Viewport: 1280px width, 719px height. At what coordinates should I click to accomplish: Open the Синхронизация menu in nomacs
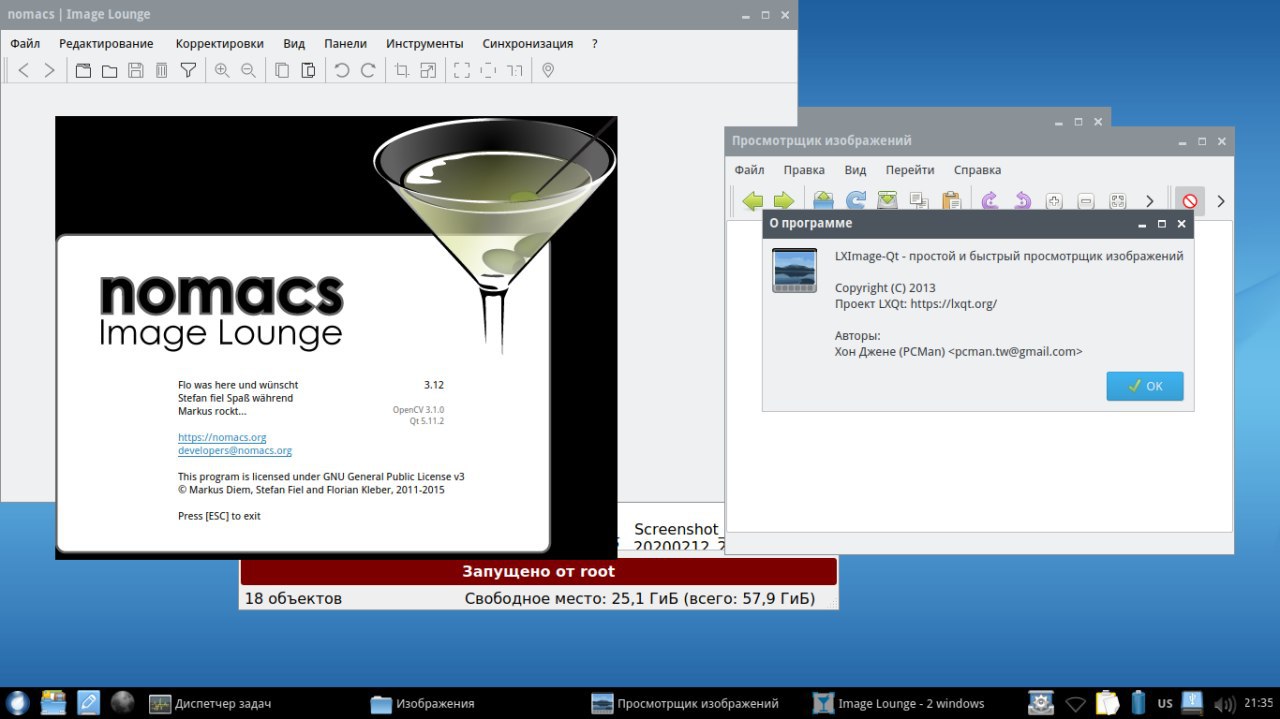(x=528, y=43)
